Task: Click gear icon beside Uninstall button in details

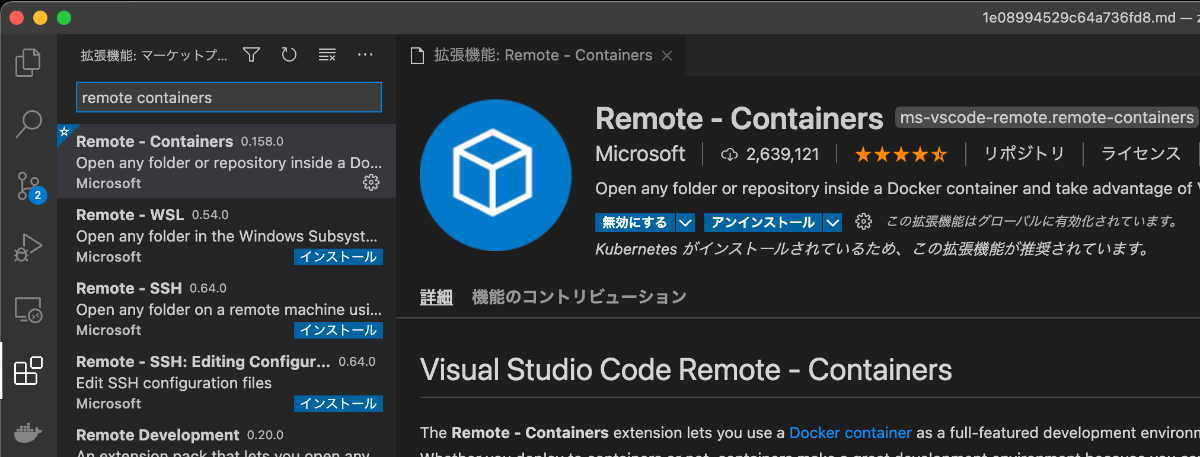Action: (x=864, y=222)
